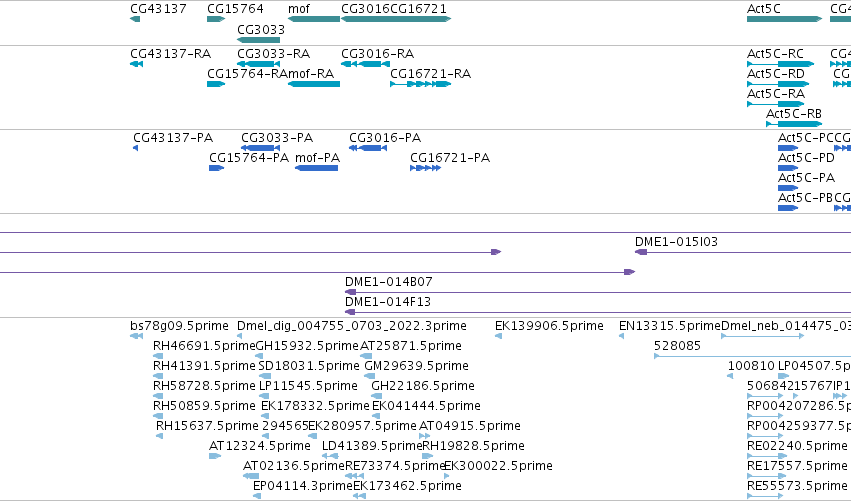
Task: Select the CG3033-PA protein label
Action: click(277, 138)
